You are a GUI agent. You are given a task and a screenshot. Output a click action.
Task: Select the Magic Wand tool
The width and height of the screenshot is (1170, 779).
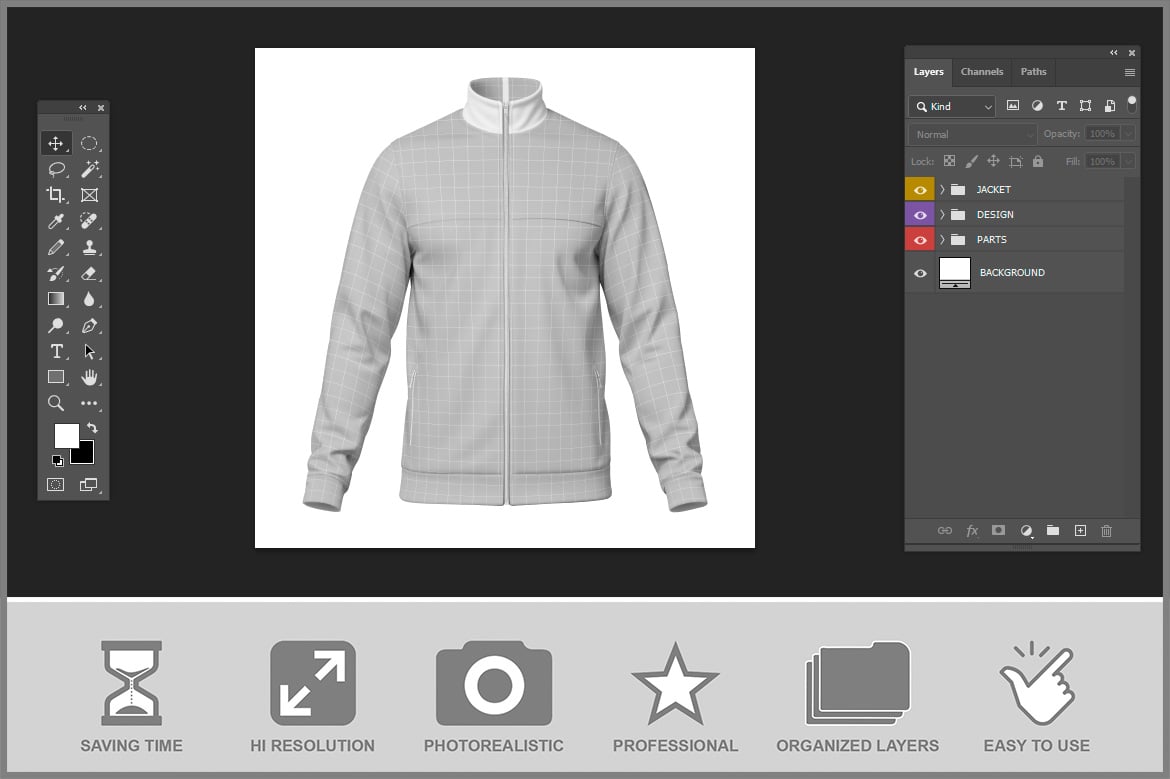(x=90, y=169)
